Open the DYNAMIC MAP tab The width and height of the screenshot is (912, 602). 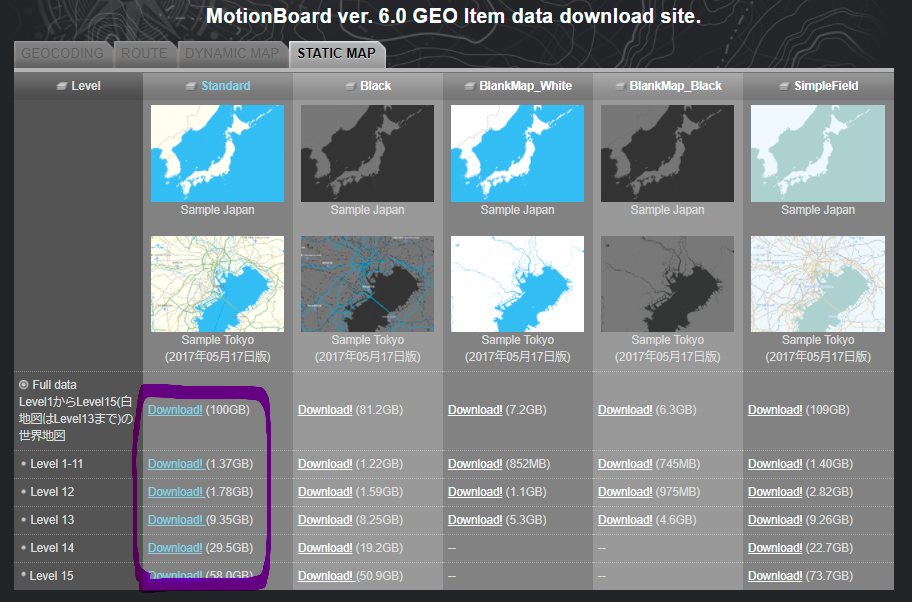pyautogui.click(x=231, y=54)
